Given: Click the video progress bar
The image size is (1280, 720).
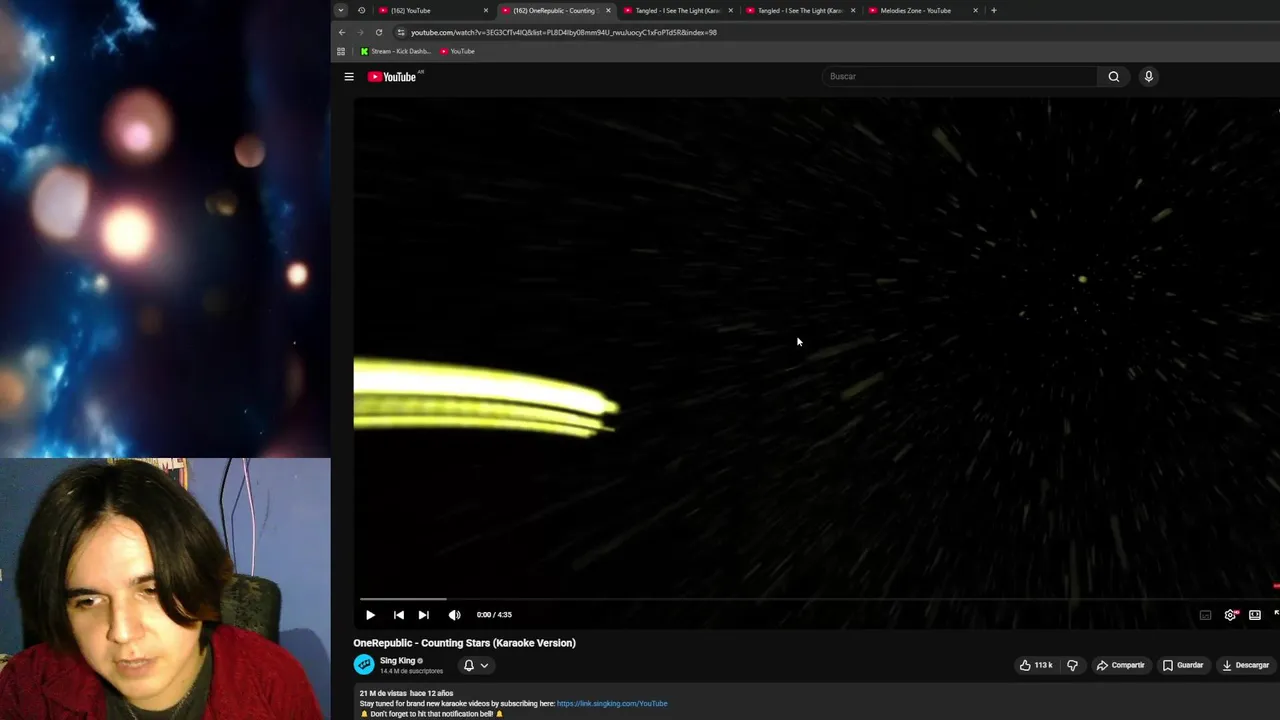Looking at the screenshot, I should pos(816,599).
